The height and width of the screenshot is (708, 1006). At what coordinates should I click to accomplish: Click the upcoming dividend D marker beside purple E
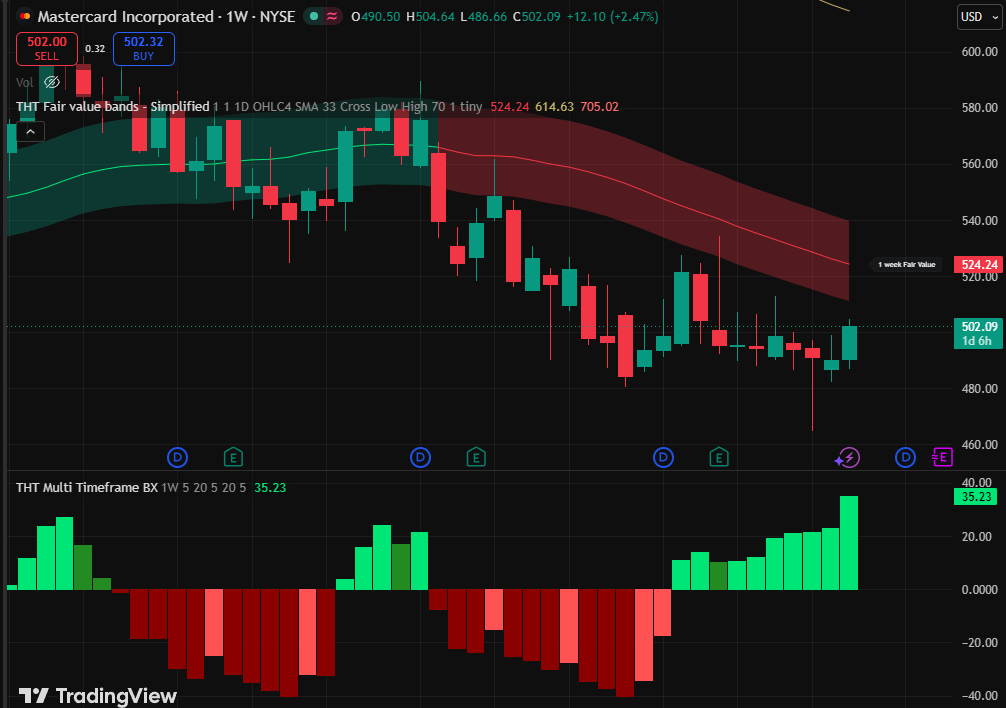[x=905, y=457]
